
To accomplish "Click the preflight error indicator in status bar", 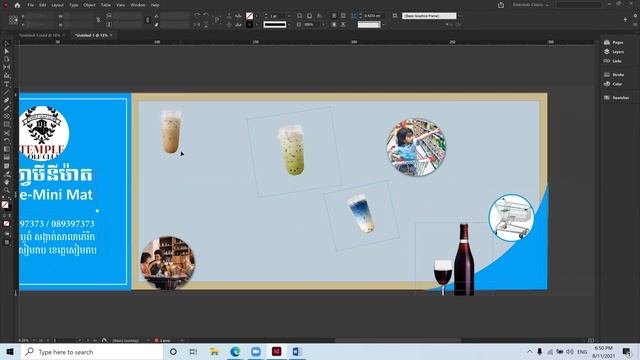I will tap(156, 340).
